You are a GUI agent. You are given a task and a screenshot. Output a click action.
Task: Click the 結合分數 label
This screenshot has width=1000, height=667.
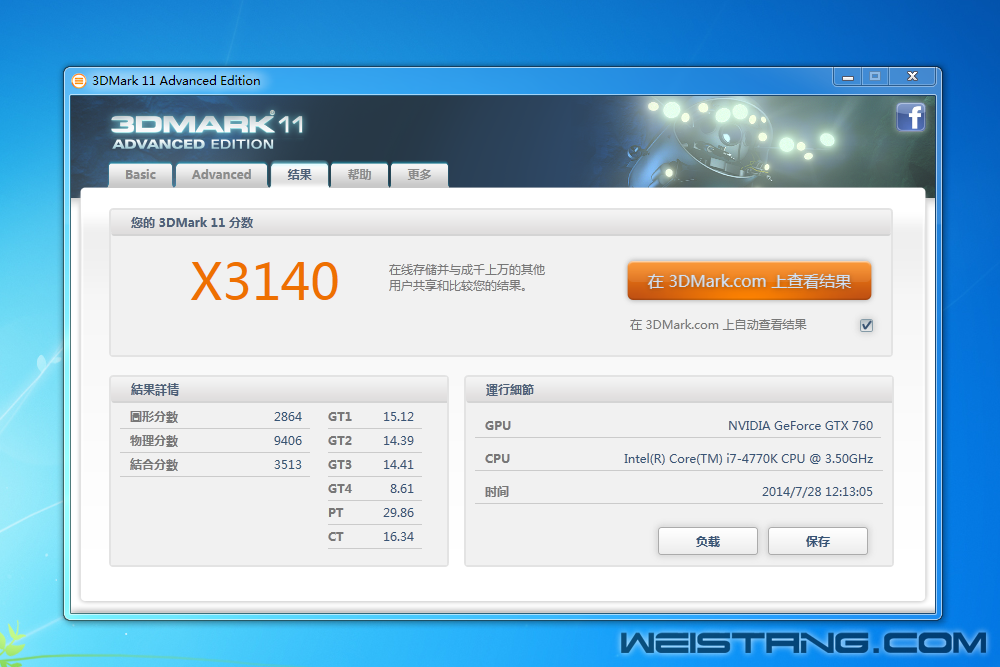point(154,464)
